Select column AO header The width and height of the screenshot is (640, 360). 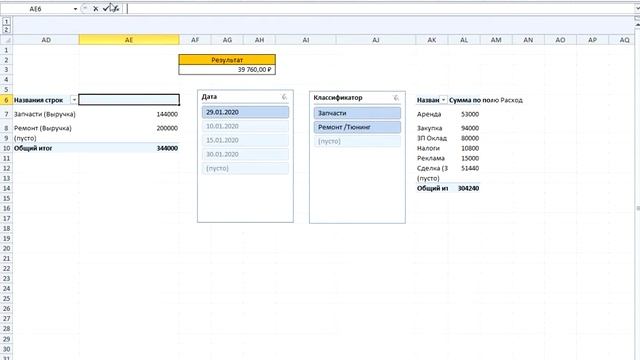[x=560, y=40]
